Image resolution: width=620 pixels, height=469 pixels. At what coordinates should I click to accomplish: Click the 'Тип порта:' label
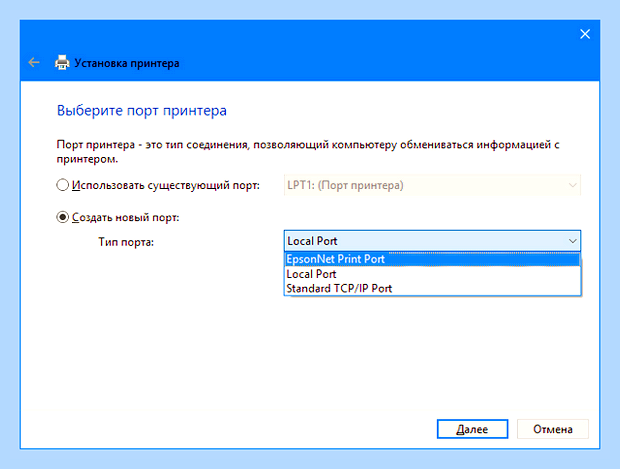(126, 242)
